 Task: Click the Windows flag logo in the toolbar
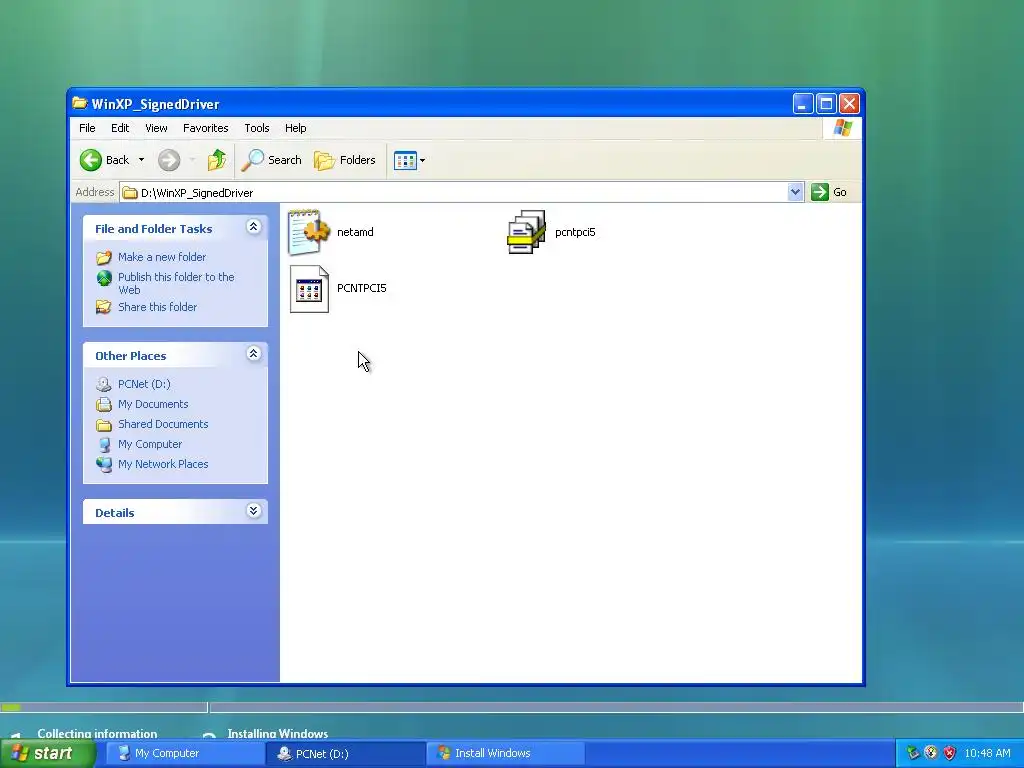(x=842, y=128)
